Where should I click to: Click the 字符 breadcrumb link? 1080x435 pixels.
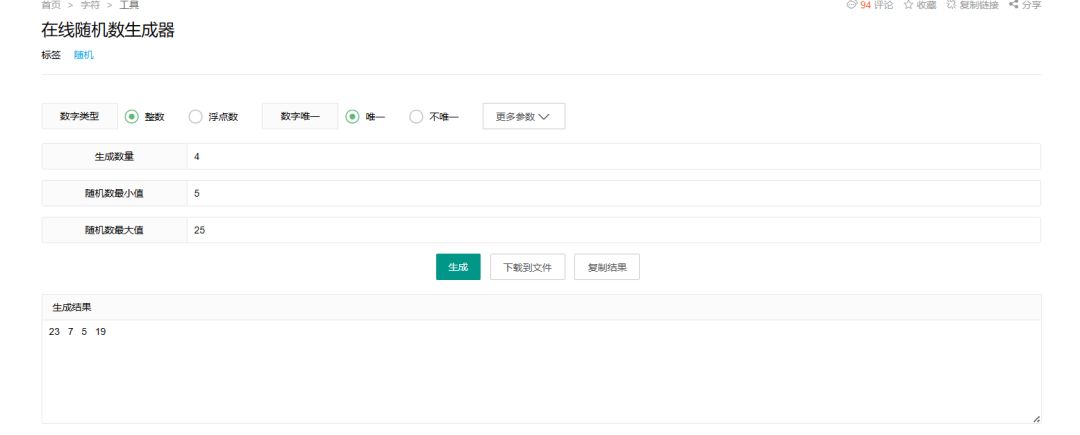click(x=90, y=5)
